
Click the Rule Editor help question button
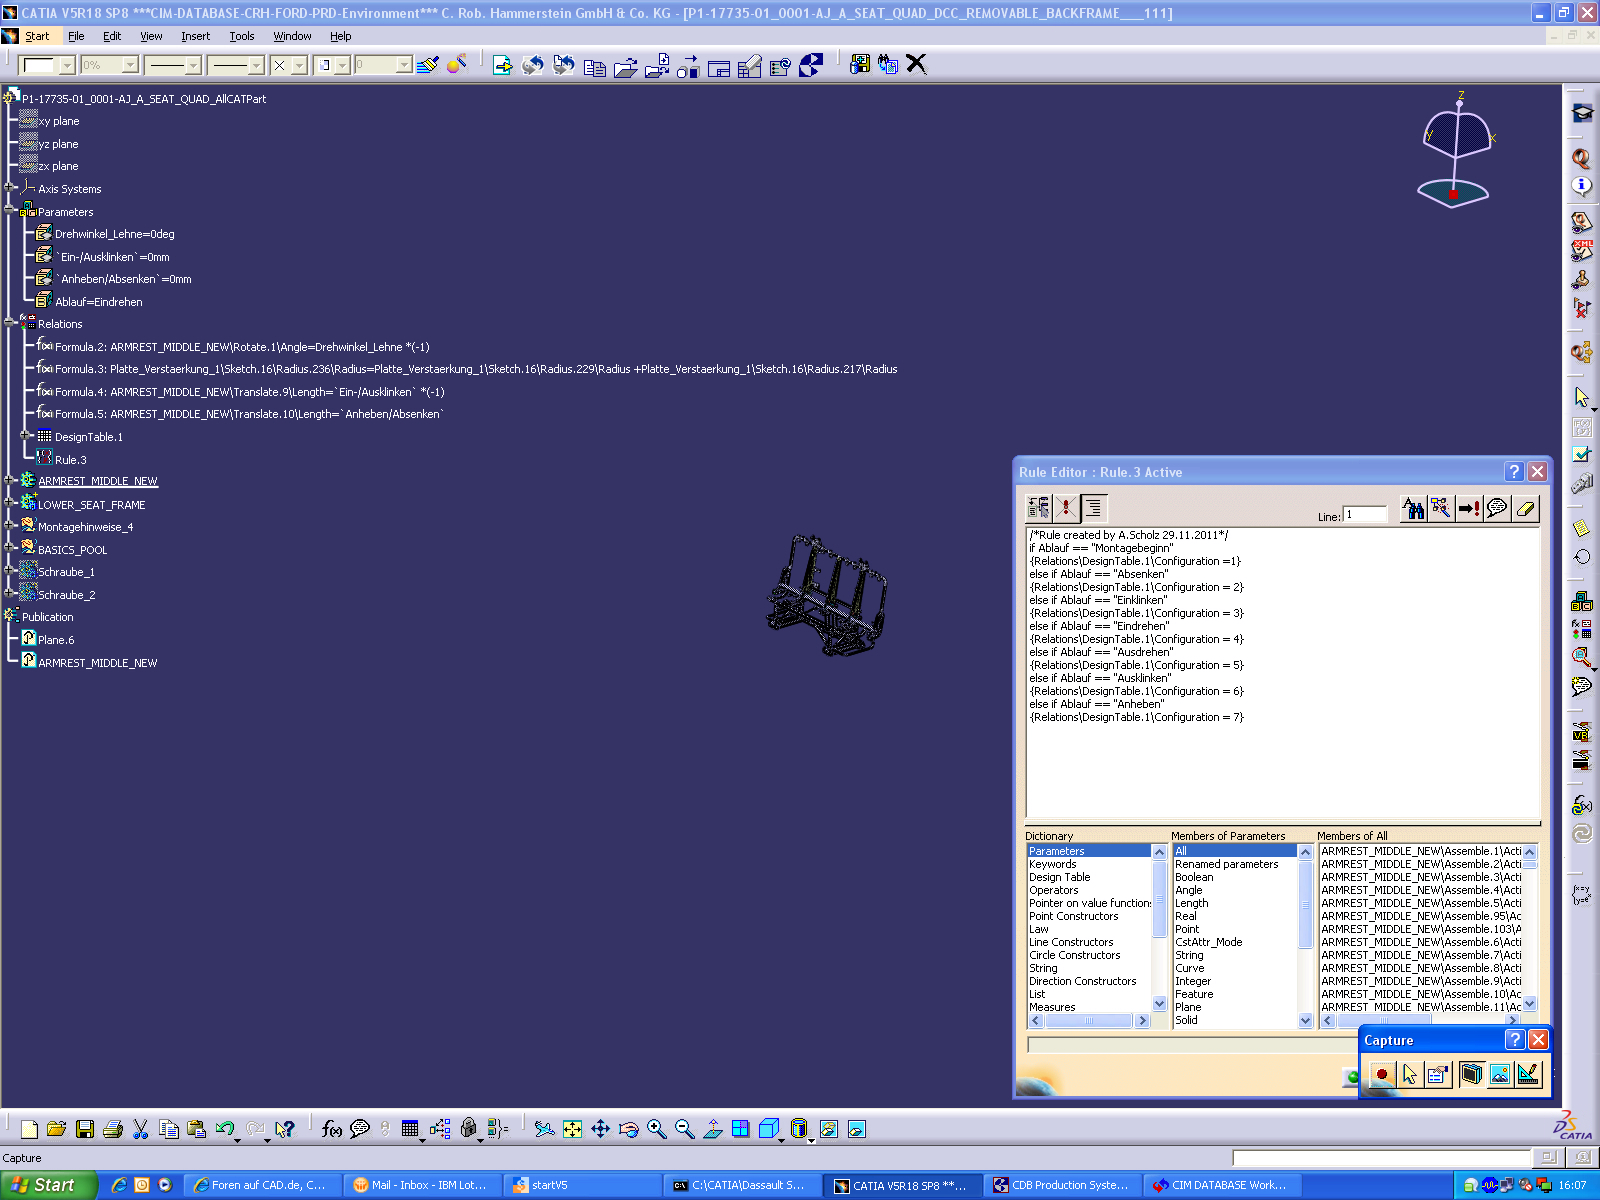pyautogui.click(x=1514, y=472)
